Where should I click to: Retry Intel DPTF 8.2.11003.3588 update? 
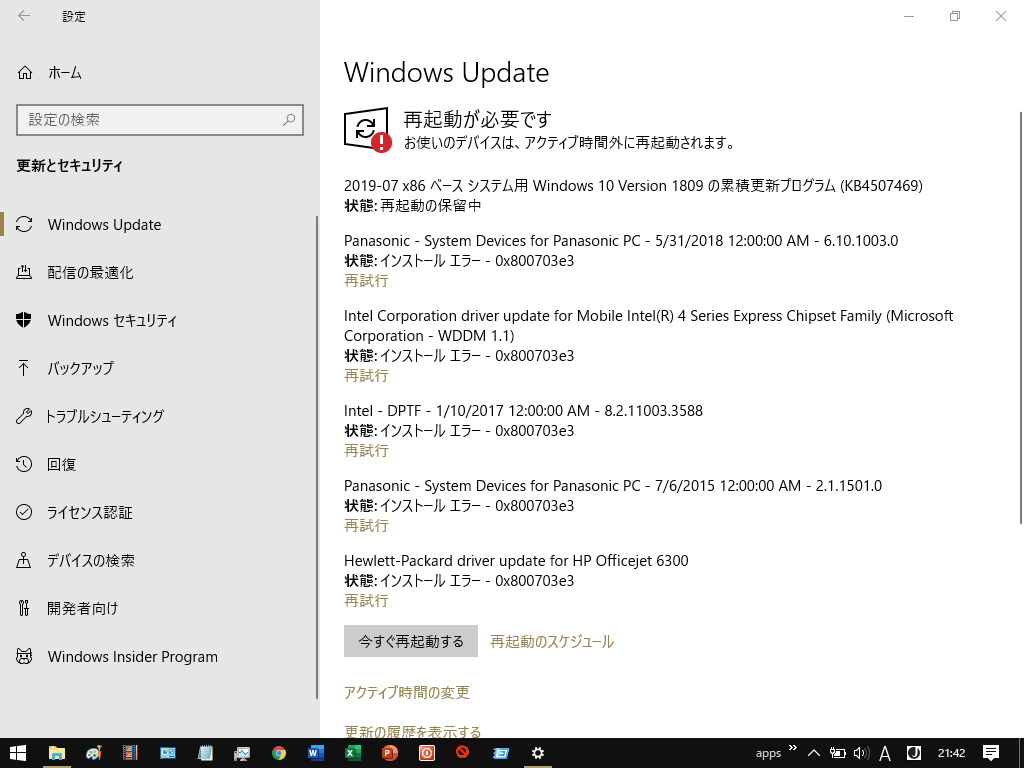click(x=366, y=451)
